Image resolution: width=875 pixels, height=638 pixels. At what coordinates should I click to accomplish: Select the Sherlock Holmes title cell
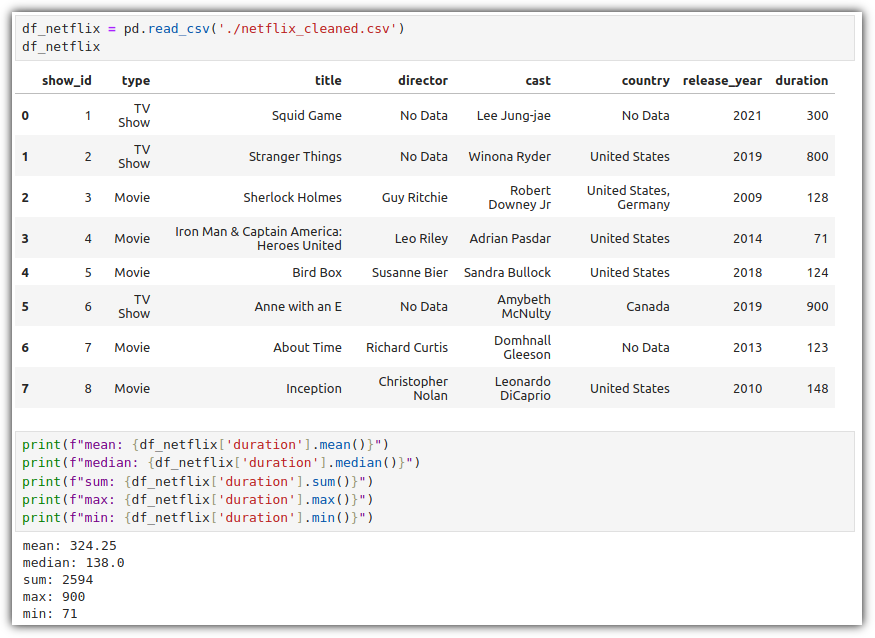pyautogui.click(x=292, y=198)
